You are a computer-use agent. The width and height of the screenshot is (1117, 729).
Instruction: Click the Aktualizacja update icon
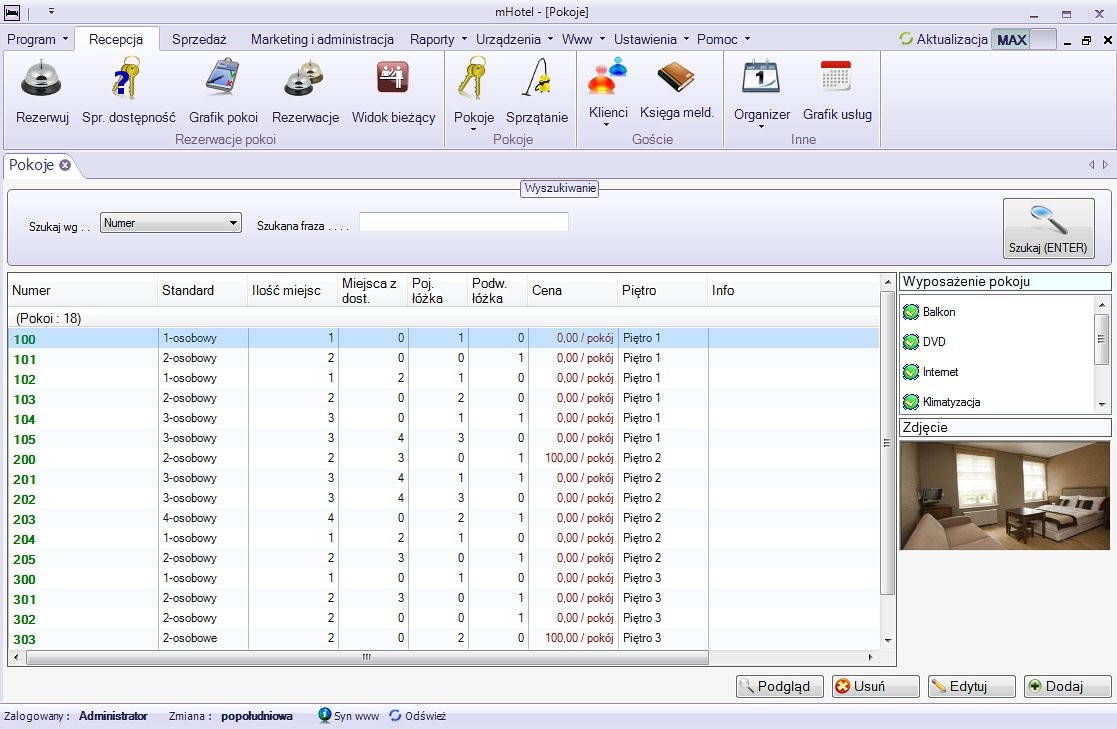point(906,38)
